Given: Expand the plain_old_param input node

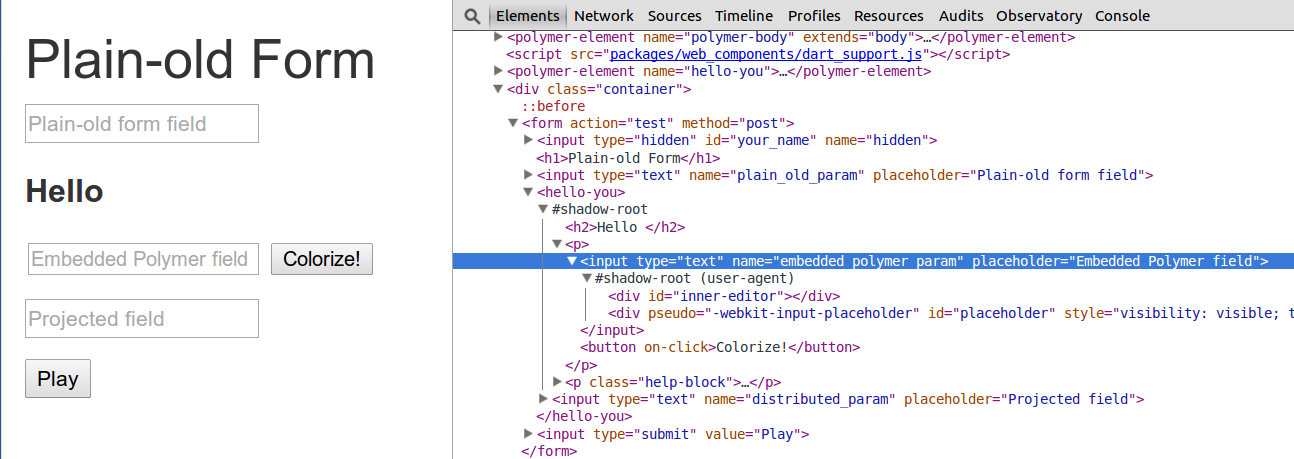Looking at the screenshot, I should pyautogui.click(x=529, y=175).
